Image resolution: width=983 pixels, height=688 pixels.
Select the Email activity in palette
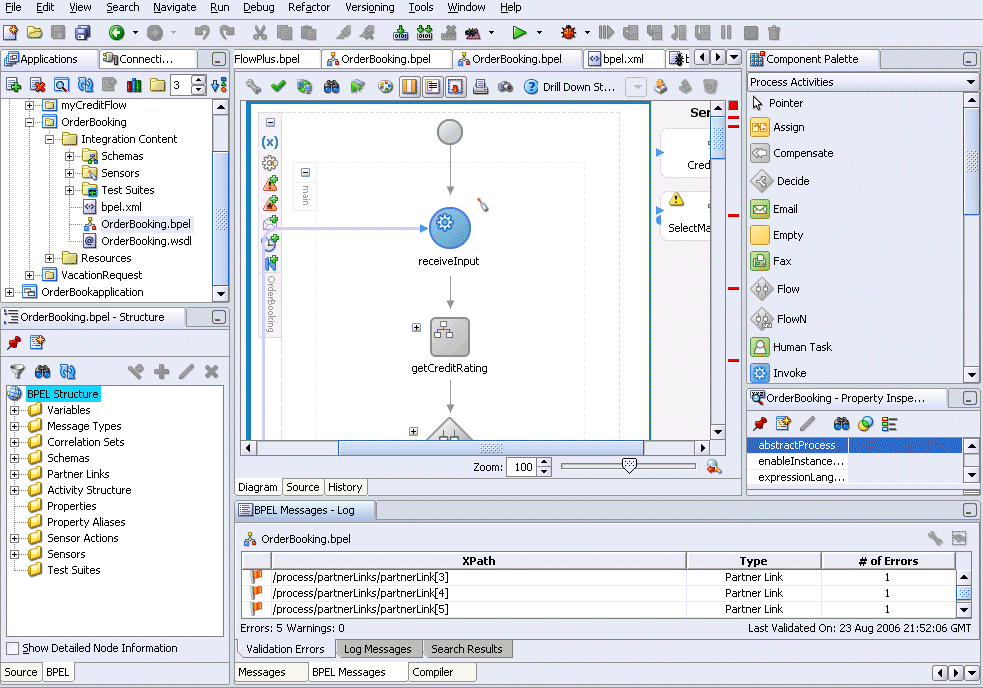click(774, 209)
